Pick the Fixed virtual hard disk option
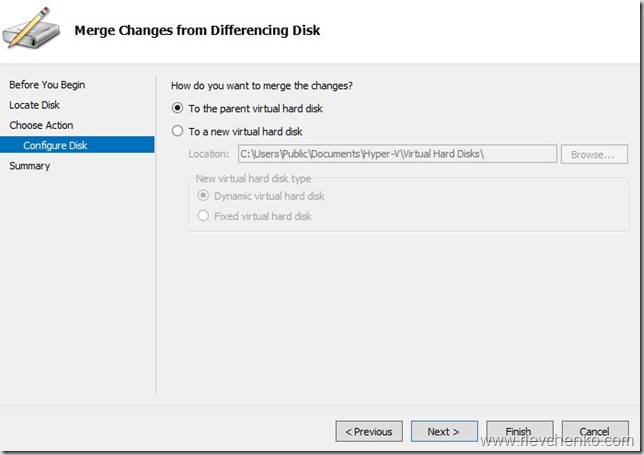This screenshot has width=644, height=455. (204, 216)
